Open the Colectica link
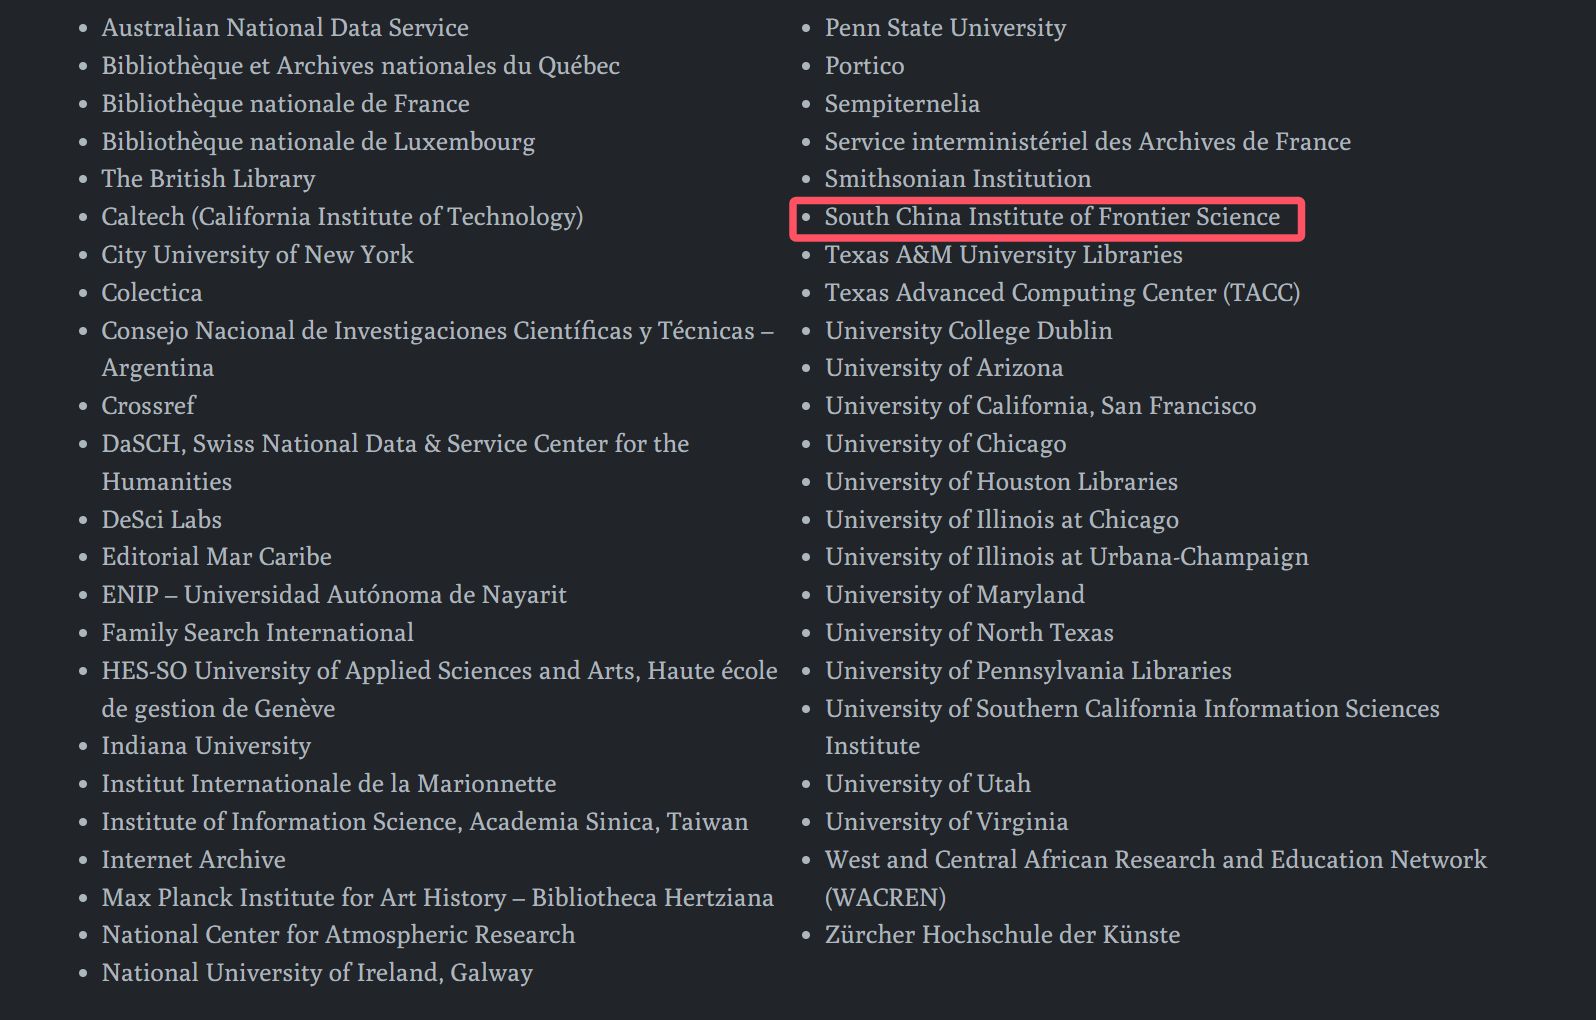1596x1020 pixels. [x=152, y=293]
